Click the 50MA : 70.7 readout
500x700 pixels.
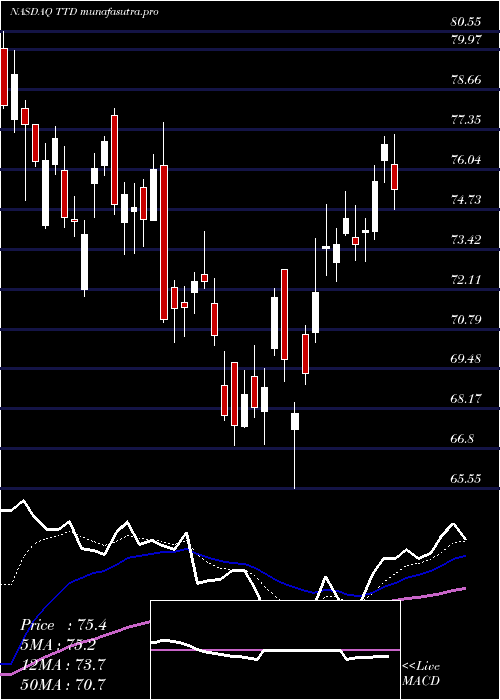[64, 684]
